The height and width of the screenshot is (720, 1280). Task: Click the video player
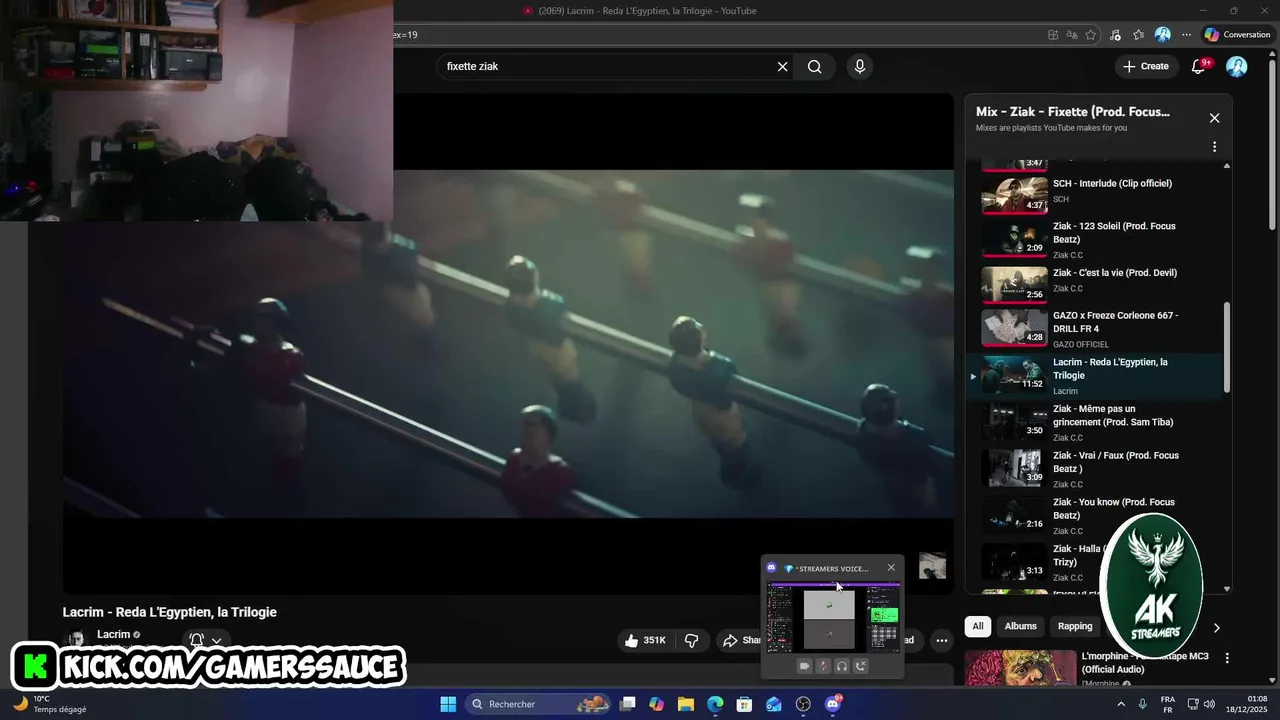click(x=508, y=343)
